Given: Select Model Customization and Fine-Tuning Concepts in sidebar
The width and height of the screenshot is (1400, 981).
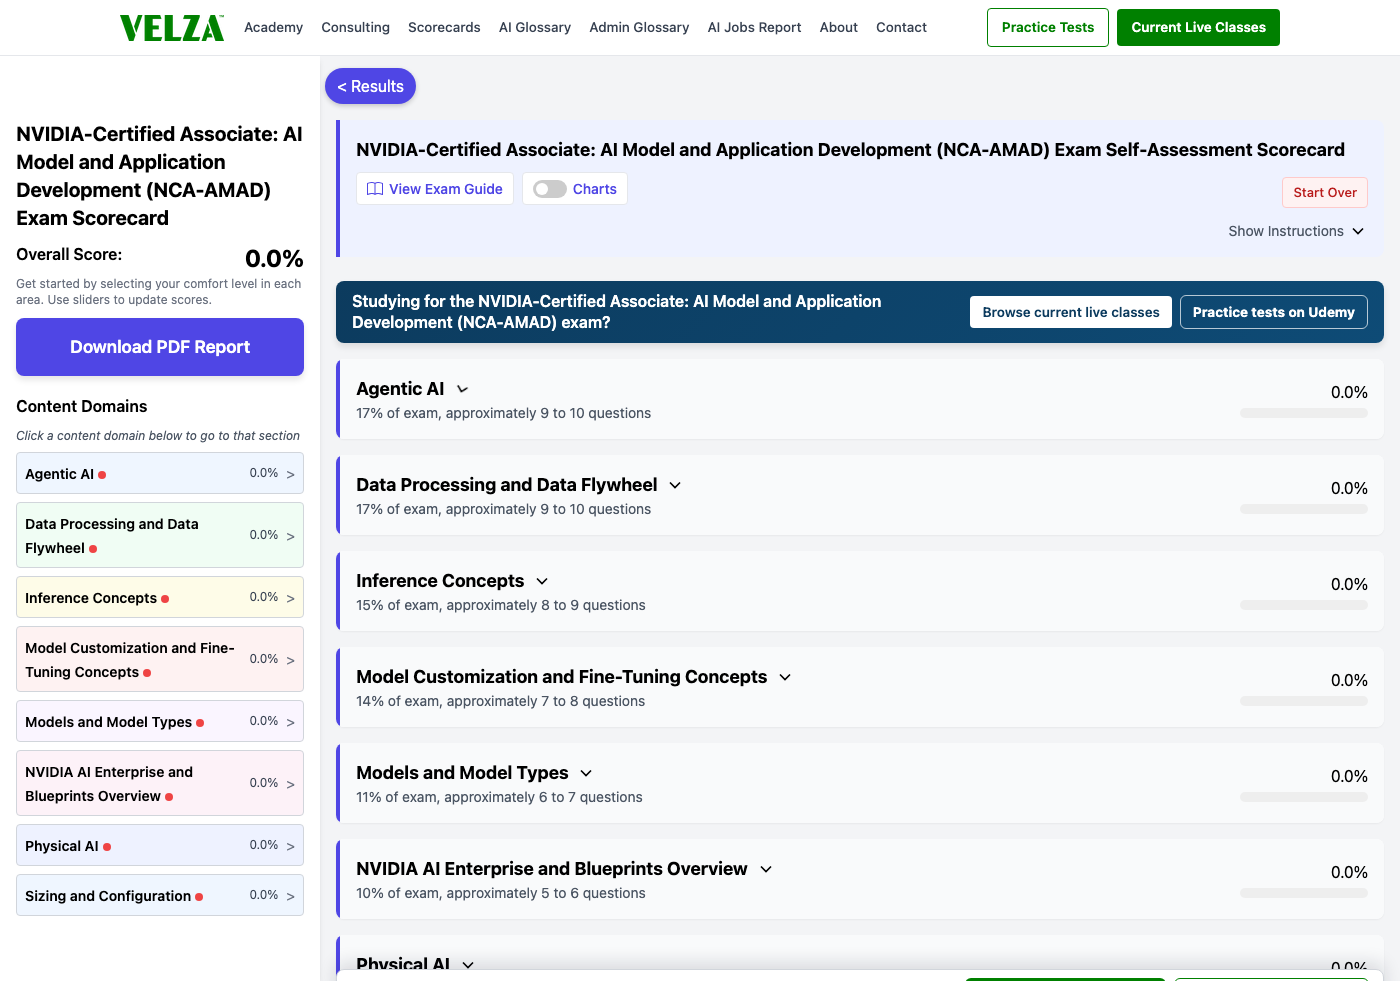Looking at the screenshot, I should [160, 659].
